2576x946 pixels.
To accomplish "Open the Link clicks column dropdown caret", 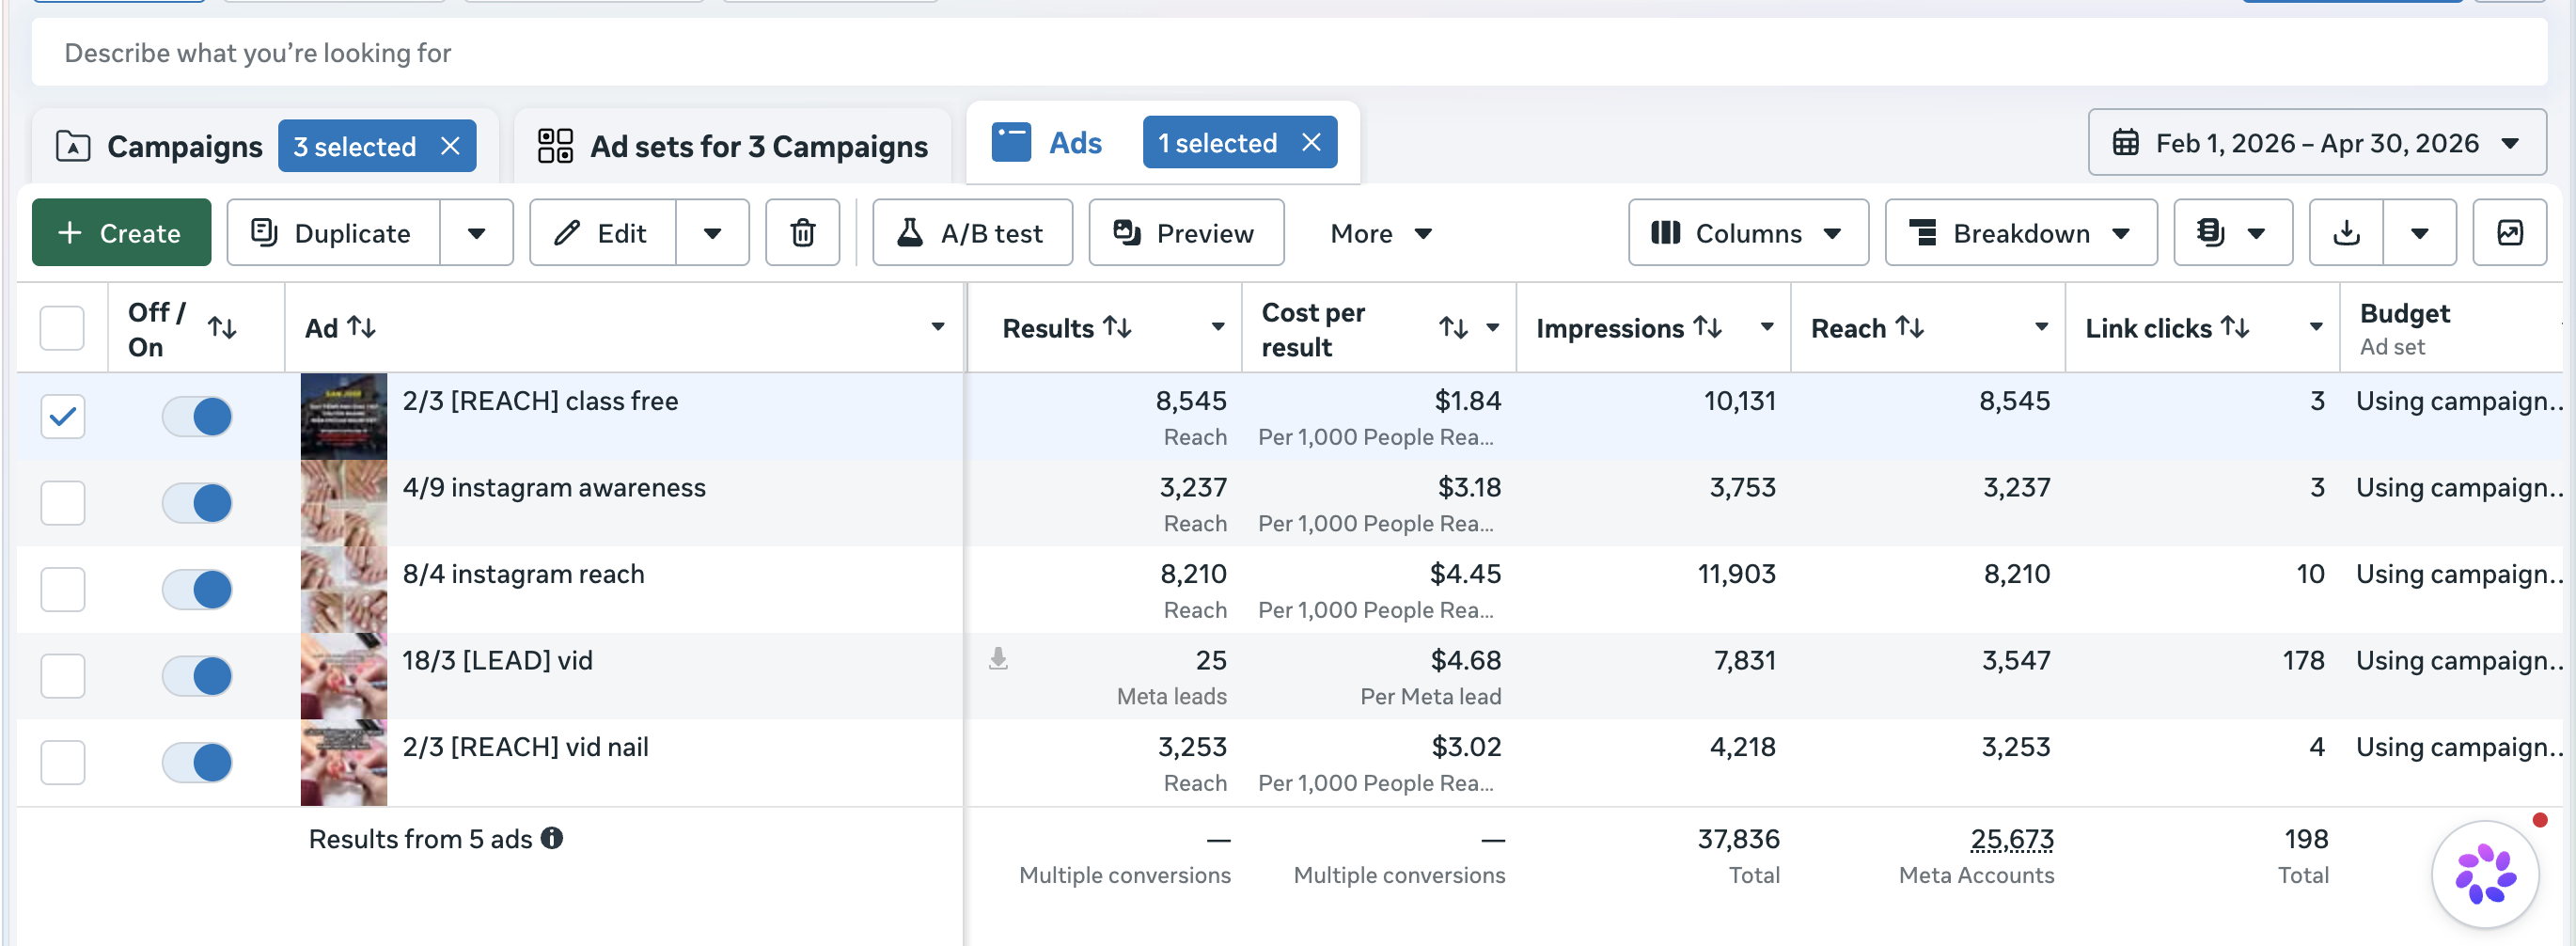I will 2316,327.
